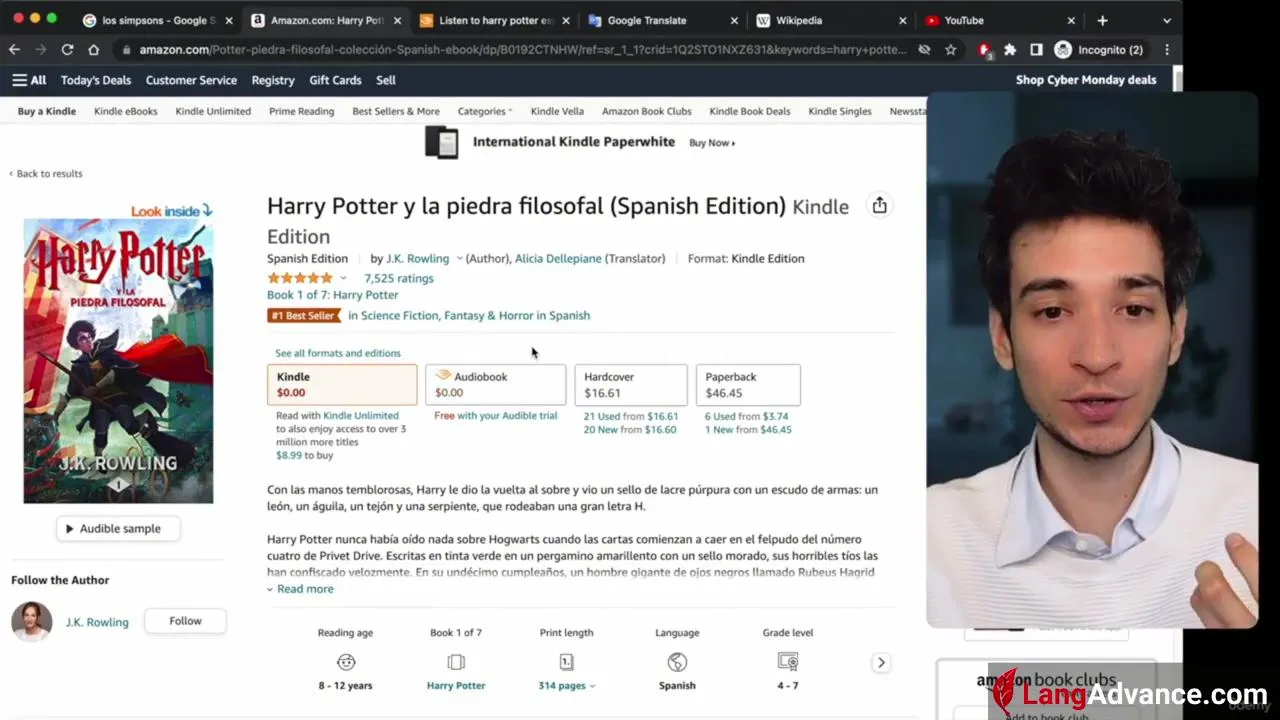This screenshot has height=720, width=1280.
Task: Play the Audible sample
Action: tap(118, 528)
